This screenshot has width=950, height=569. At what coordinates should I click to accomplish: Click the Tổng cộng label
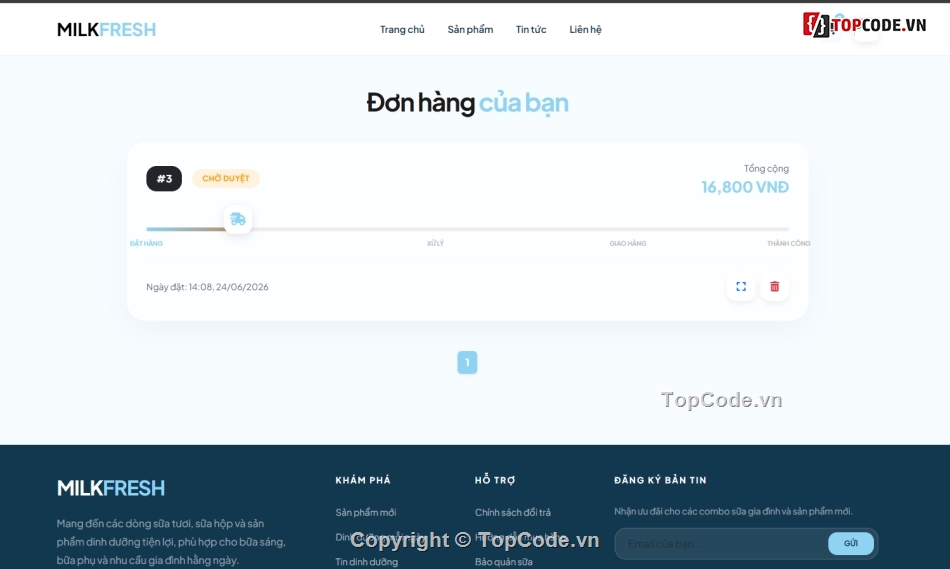point(766,168)
